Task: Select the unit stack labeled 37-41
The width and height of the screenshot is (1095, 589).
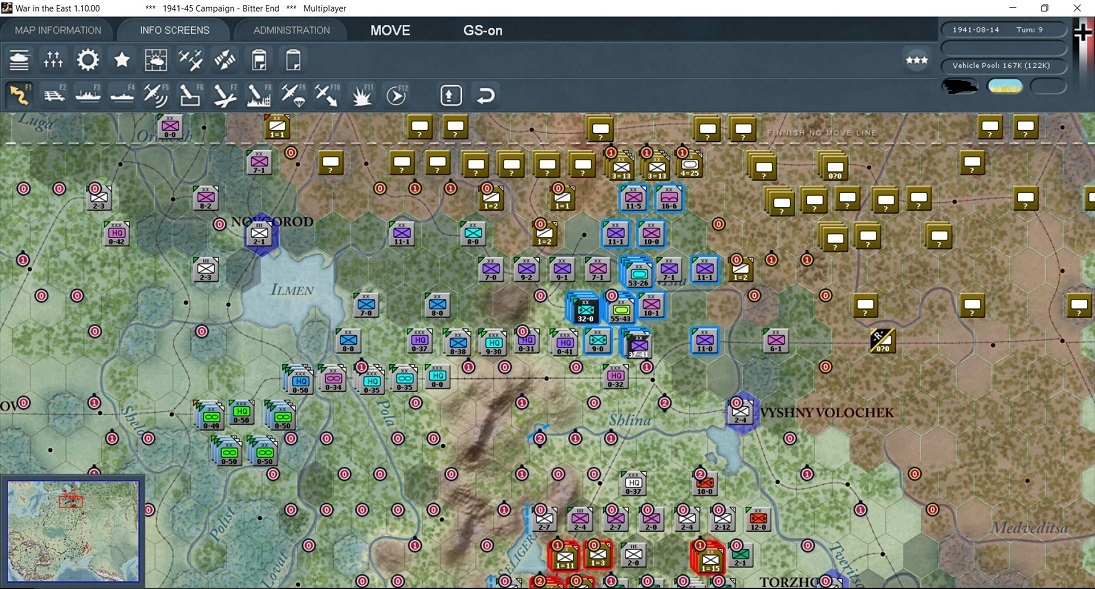Action: coord(638,344)
